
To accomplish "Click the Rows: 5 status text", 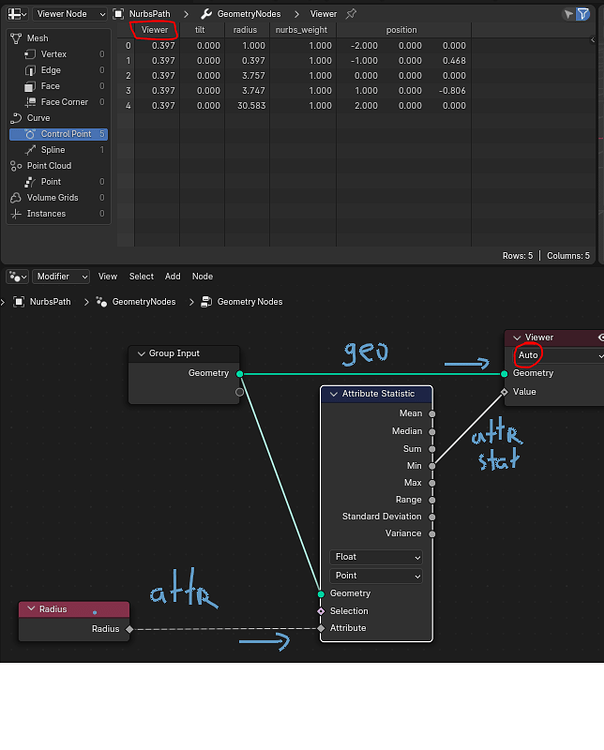I will click(517, 256).
